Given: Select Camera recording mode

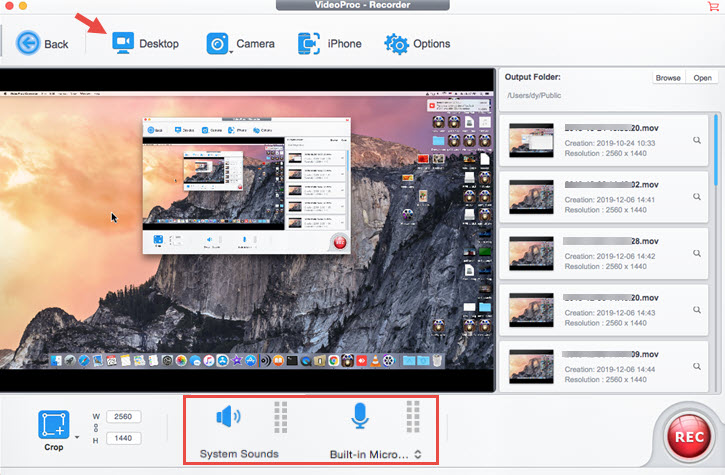Looking at the screenshot, I should (240, 43).
